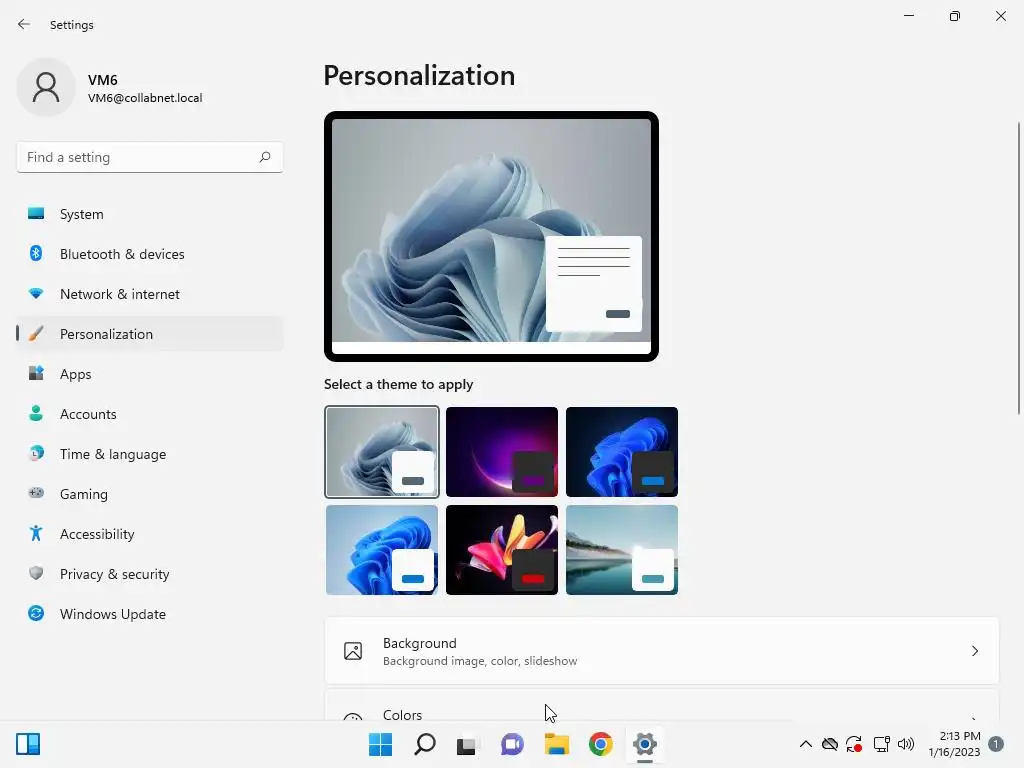This screenshot has height=768, width=1024.
Task: Open the network status tray icon
Action: pyautogui.click(x=882, y=744)
